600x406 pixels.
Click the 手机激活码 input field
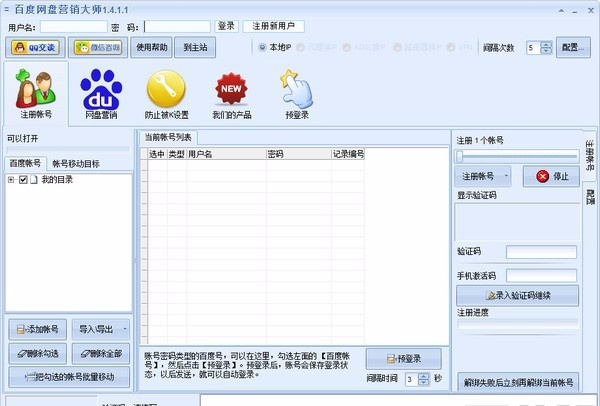pos(541,276)
